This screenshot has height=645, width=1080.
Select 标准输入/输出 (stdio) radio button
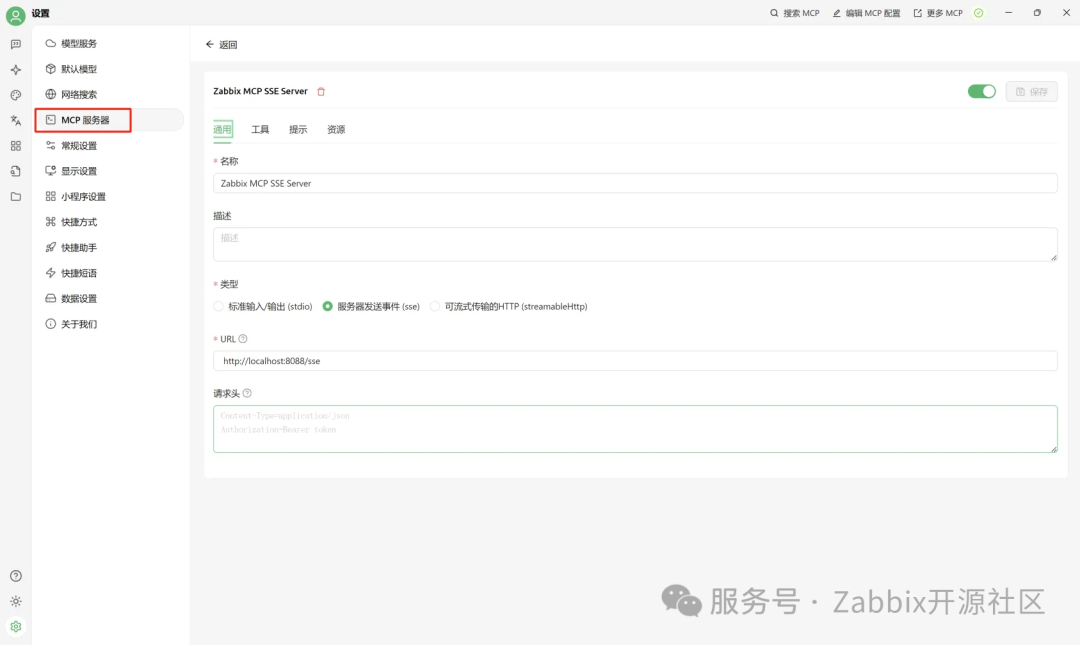tap(218, 306)
